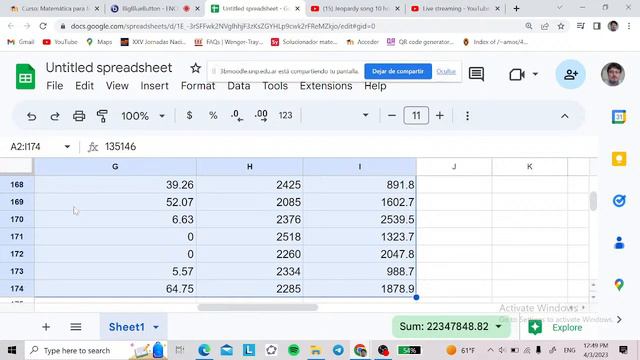Screen dimensions: 640x360
Task: Open the Explore panel
Action: point(556,327)
